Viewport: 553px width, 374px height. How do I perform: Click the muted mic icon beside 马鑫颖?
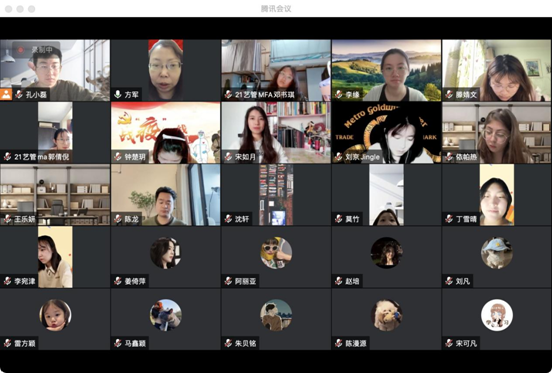pyautogui.click(x=118, y=343)
